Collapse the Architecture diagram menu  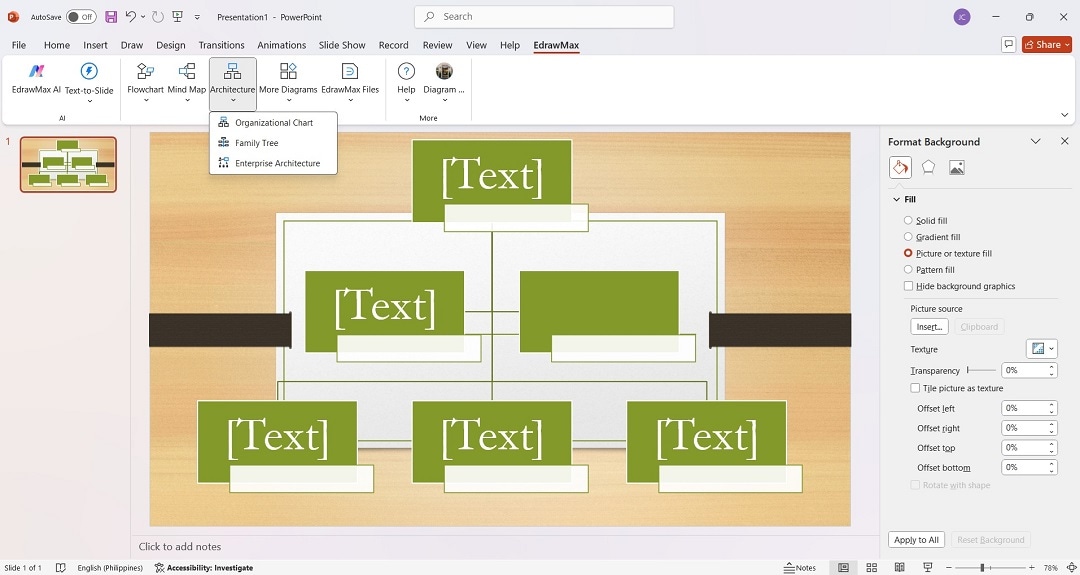[233, 83]
